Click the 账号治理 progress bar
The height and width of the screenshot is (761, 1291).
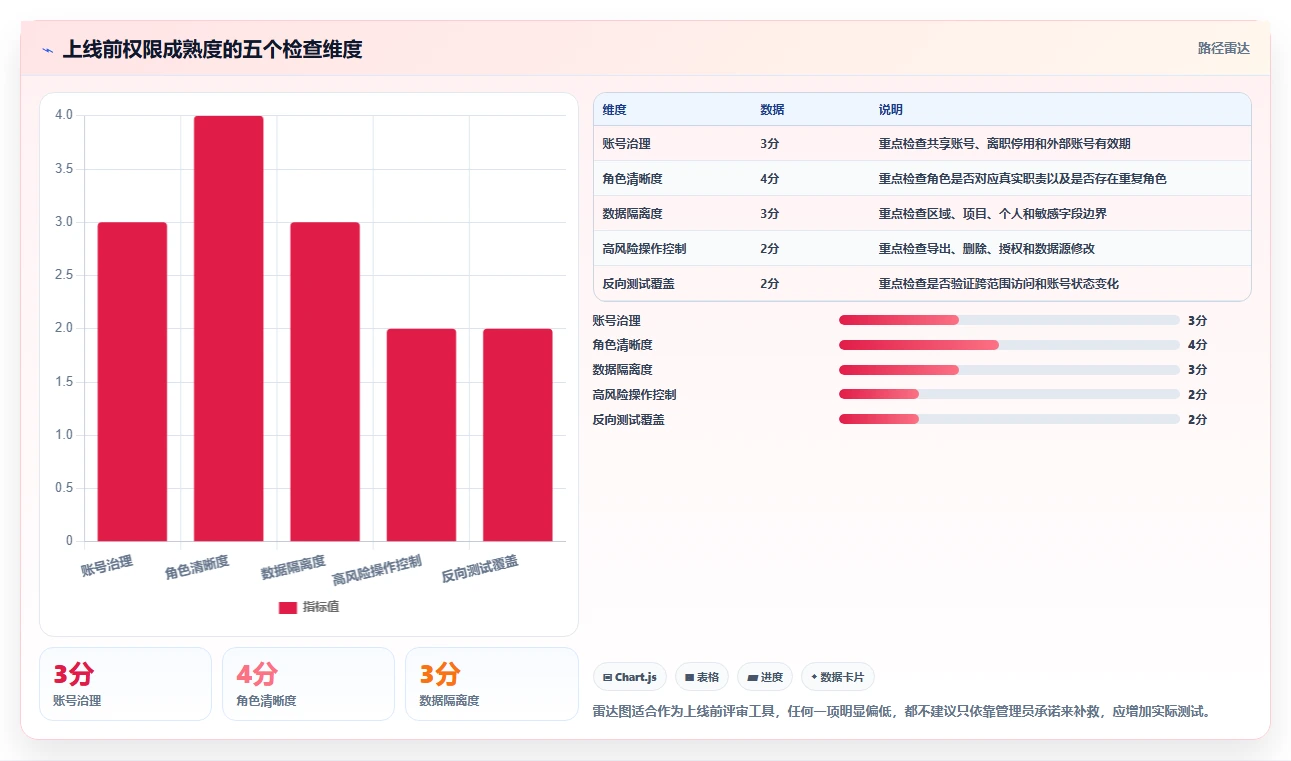point(1009,320)
